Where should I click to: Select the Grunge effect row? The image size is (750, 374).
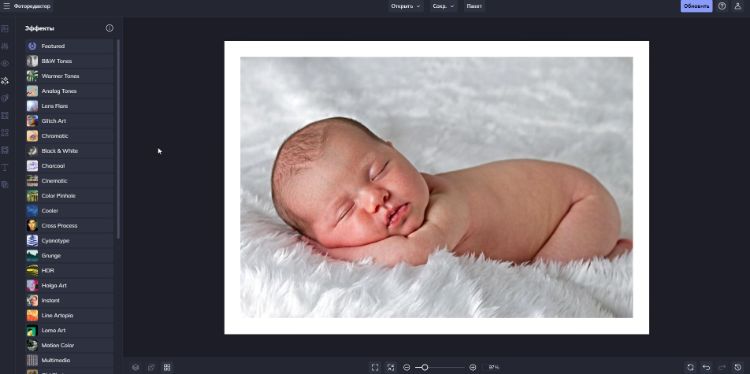tap(69, 255)
